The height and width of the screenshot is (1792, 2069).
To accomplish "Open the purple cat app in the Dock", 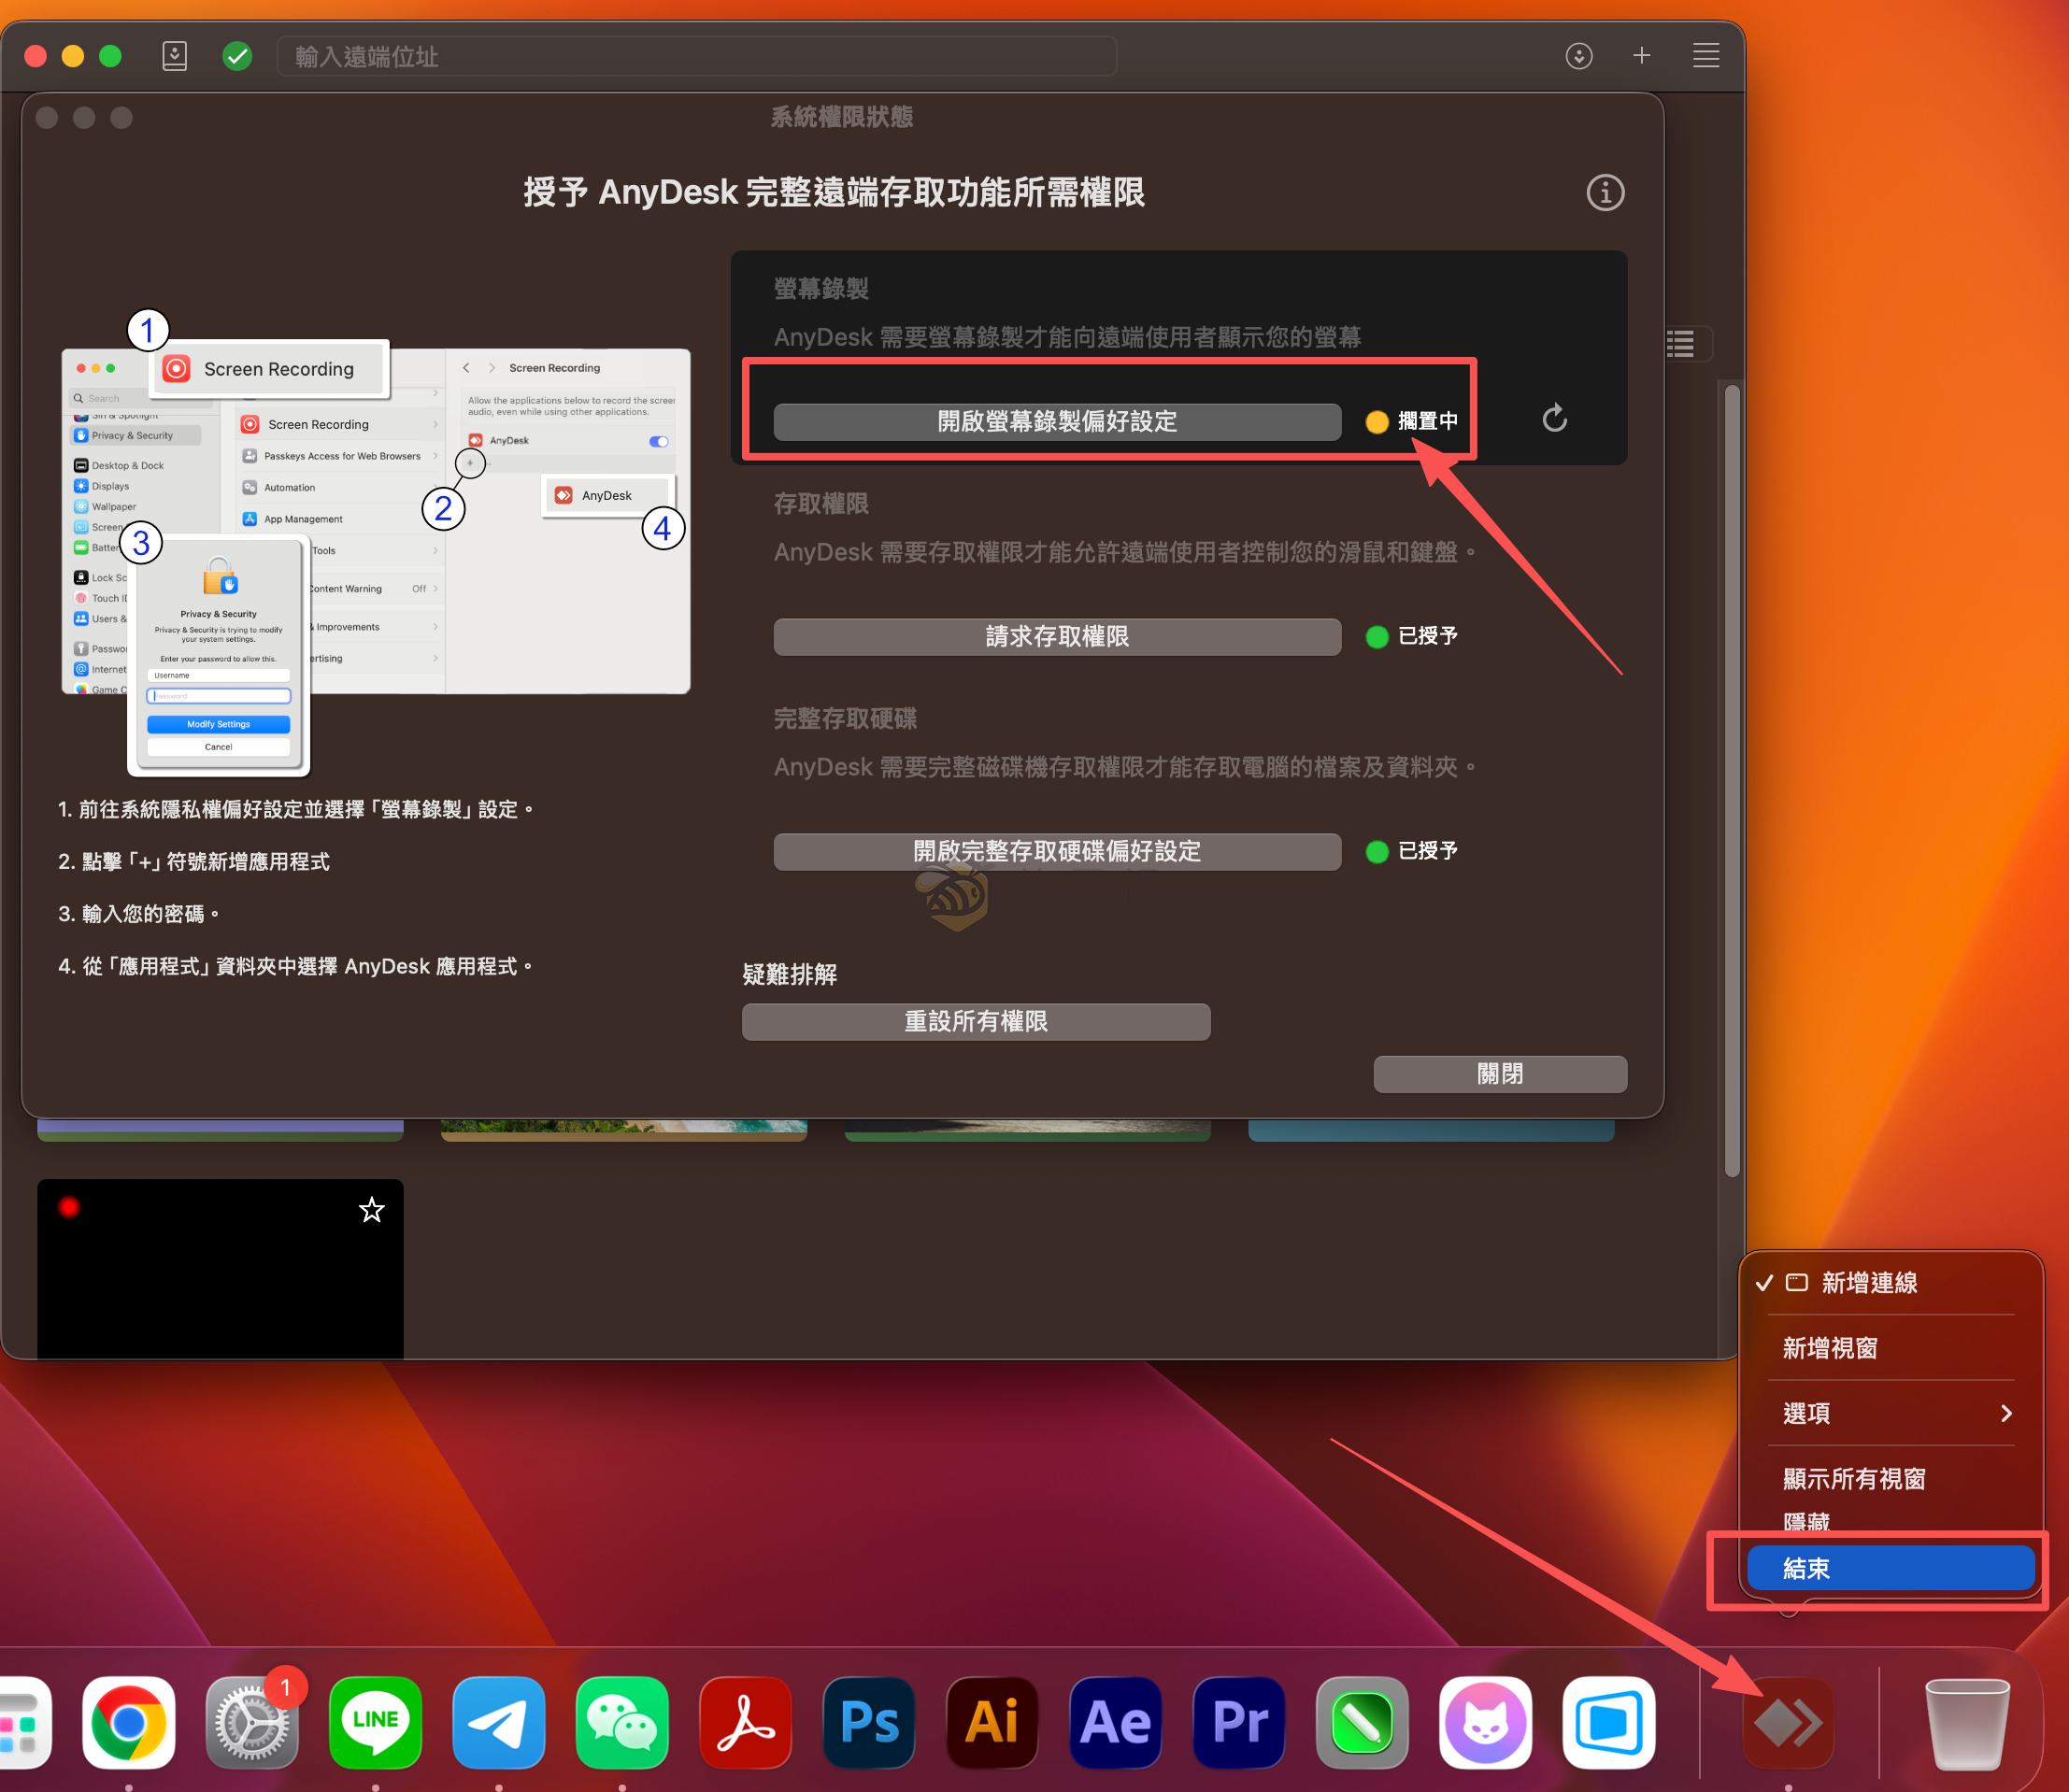I will (x=1486, y=1723).
